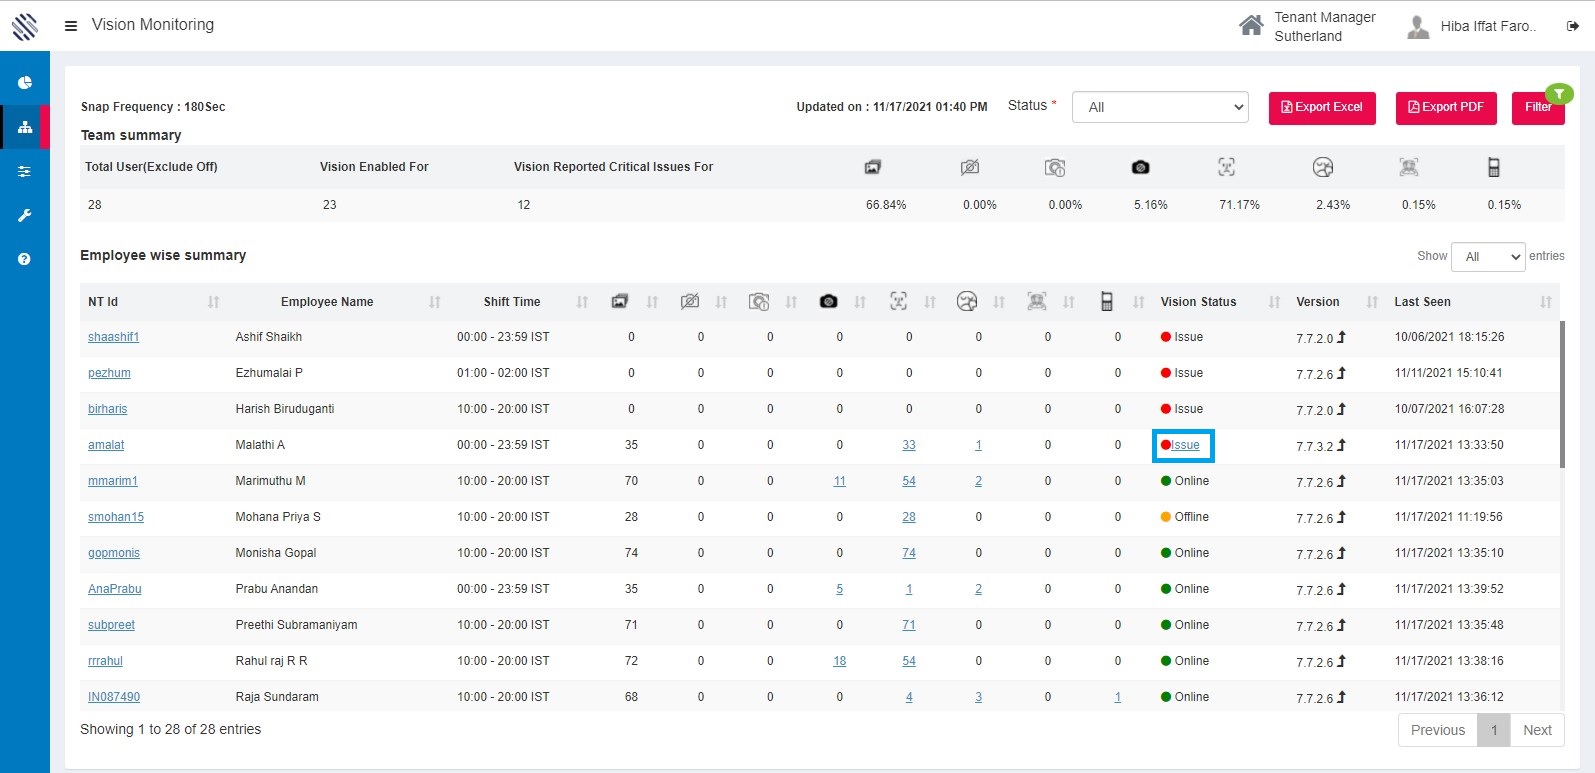
Task: Sort table by Employee Name column
Action: point(327,302)
